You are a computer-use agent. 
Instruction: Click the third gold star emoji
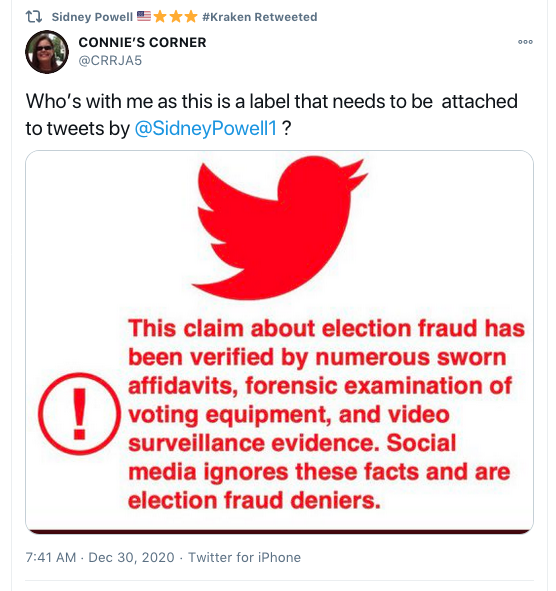click(191, 17)
